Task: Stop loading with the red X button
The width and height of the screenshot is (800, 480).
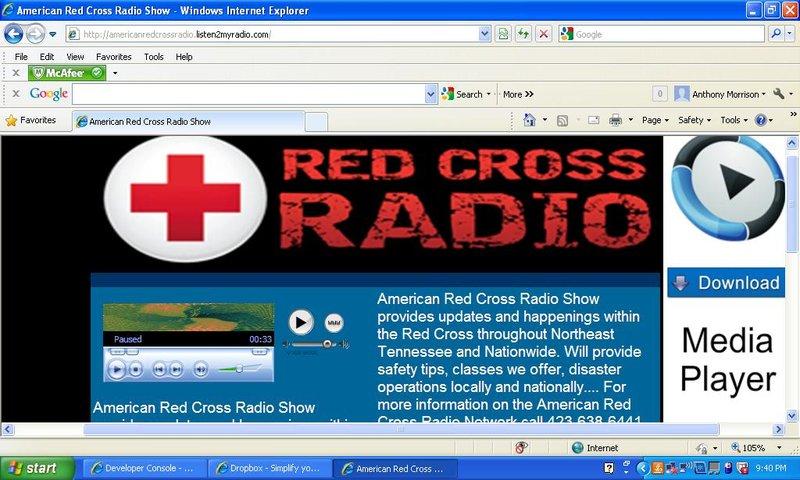Action: coord(544,34)
